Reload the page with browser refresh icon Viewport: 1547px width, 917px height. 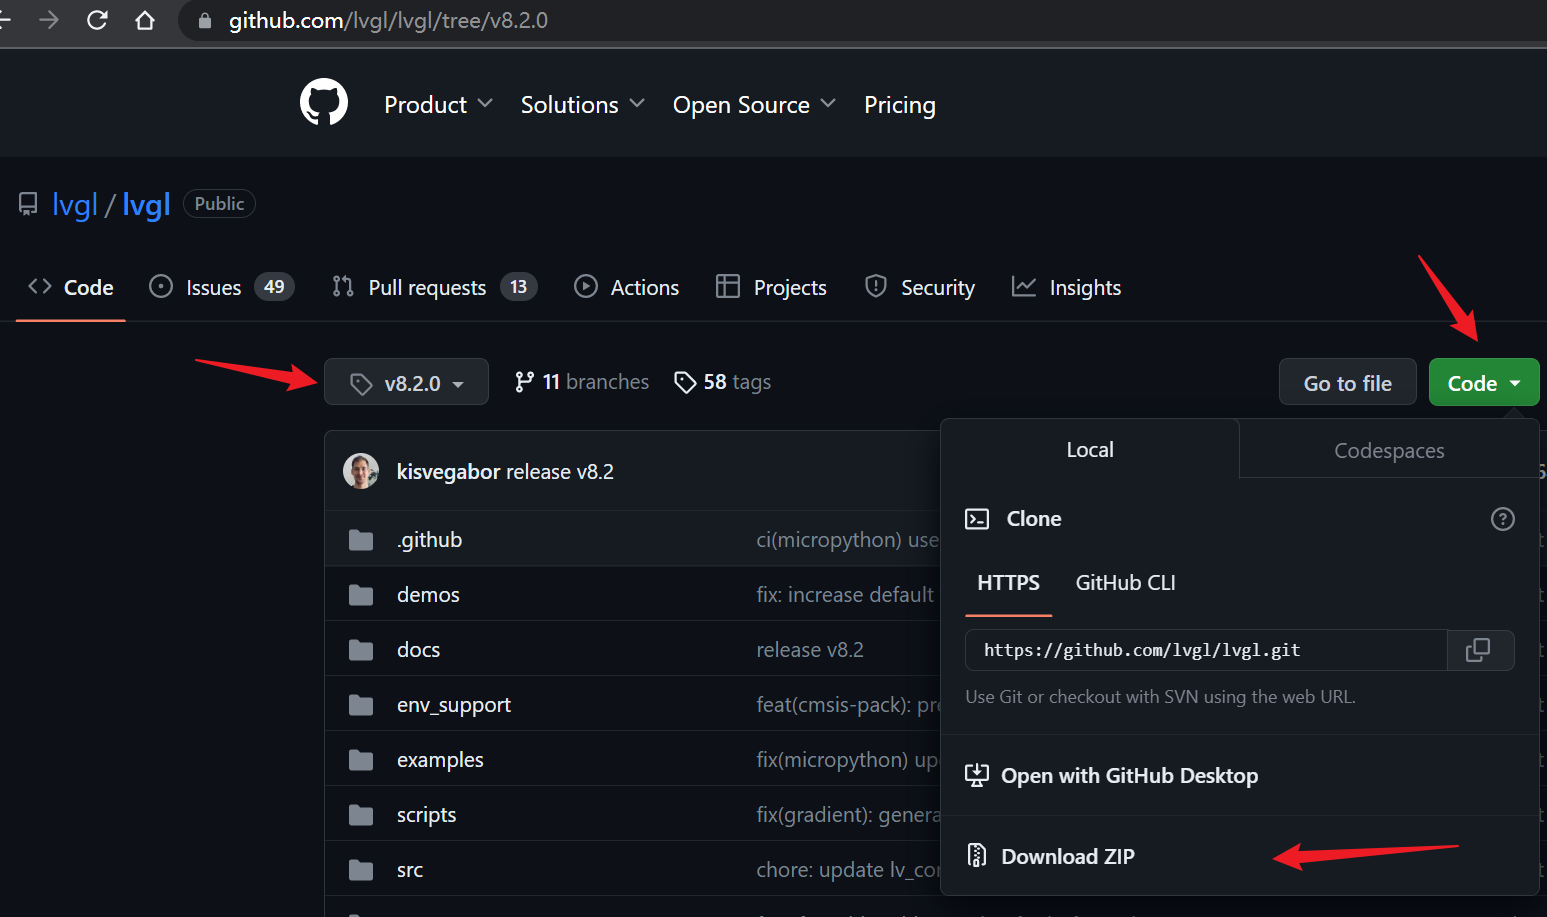[x=97, y=20]
